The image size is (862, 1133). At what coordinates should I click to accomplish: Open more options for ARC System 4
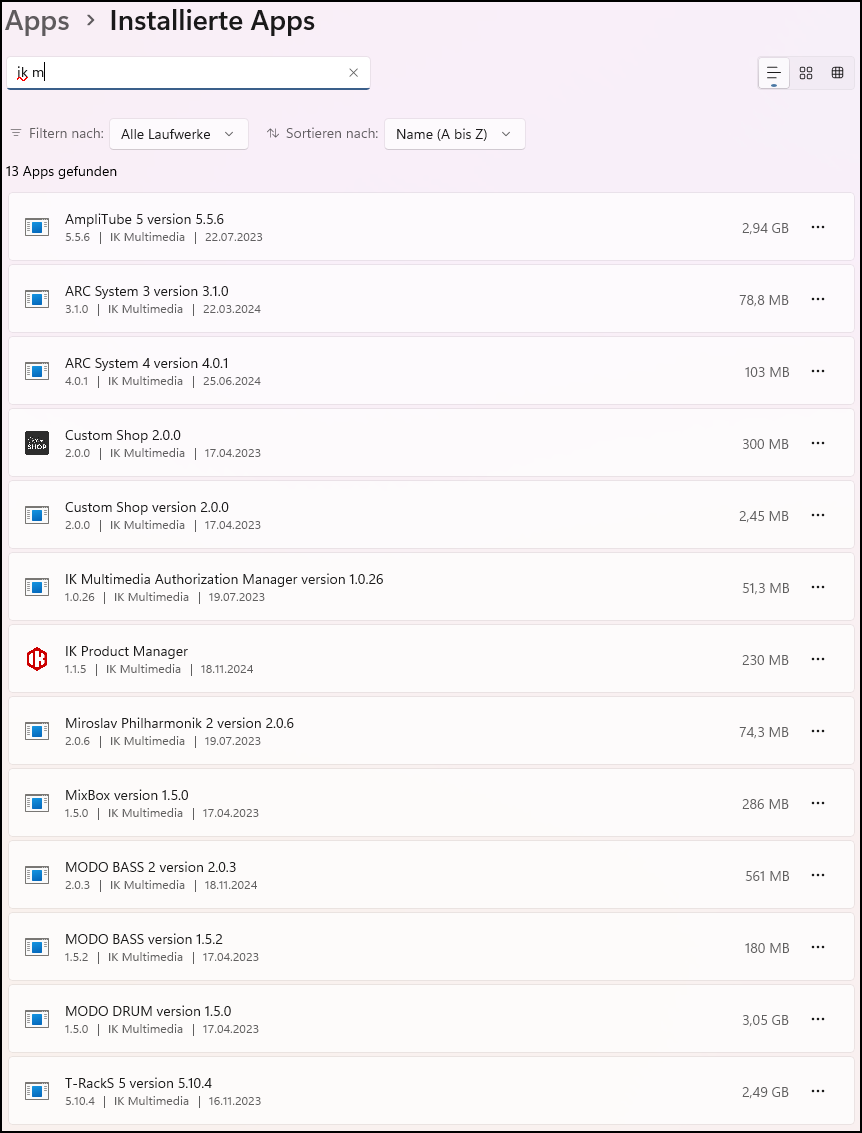818,371
